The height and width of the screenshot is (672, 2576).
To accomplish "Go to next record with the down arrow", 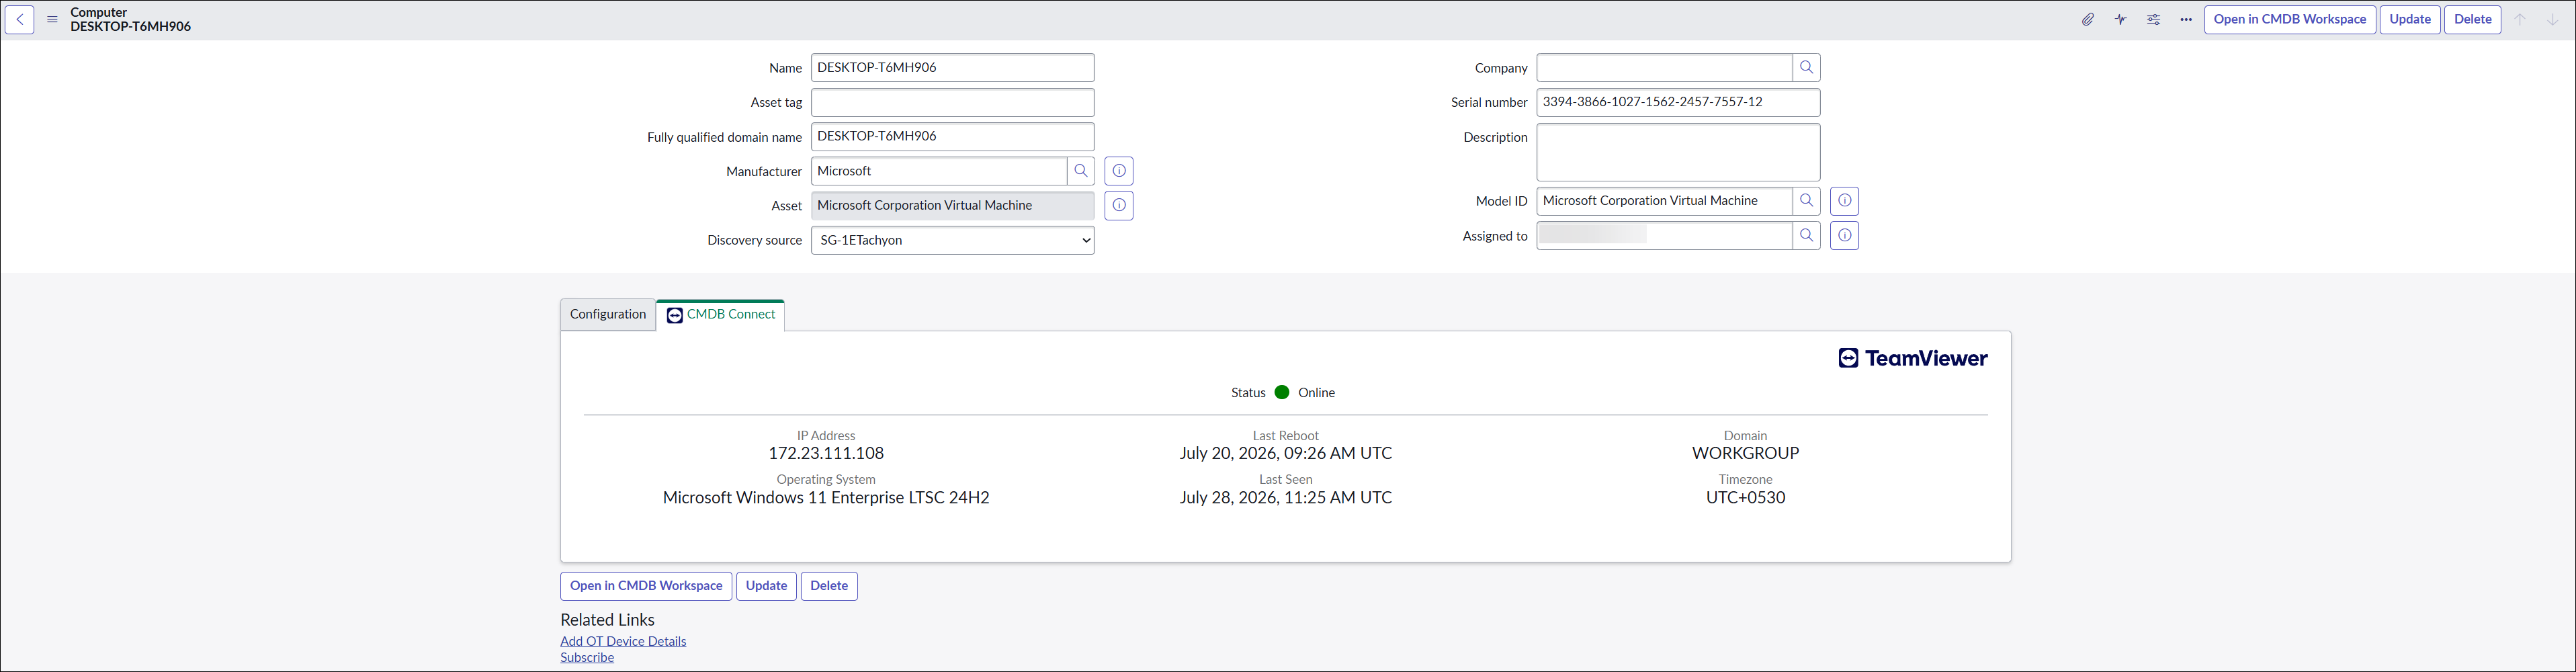I will pos(2552,19).
